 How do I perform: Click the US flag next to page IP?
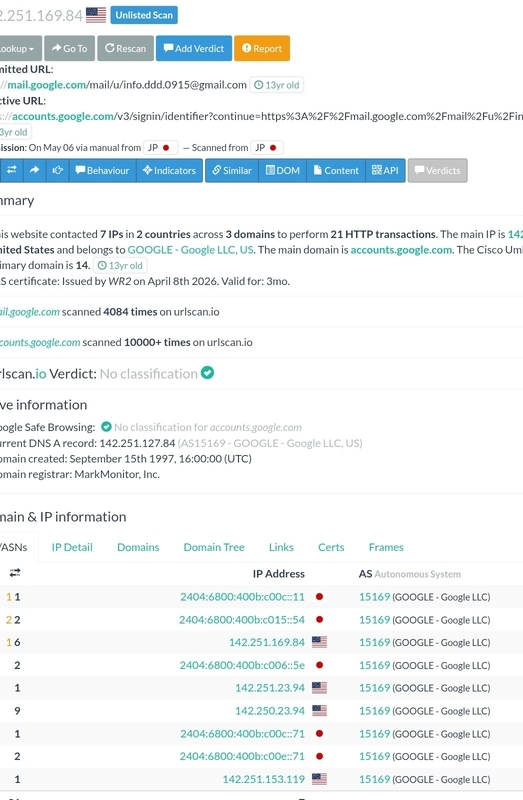click(96, 15)
